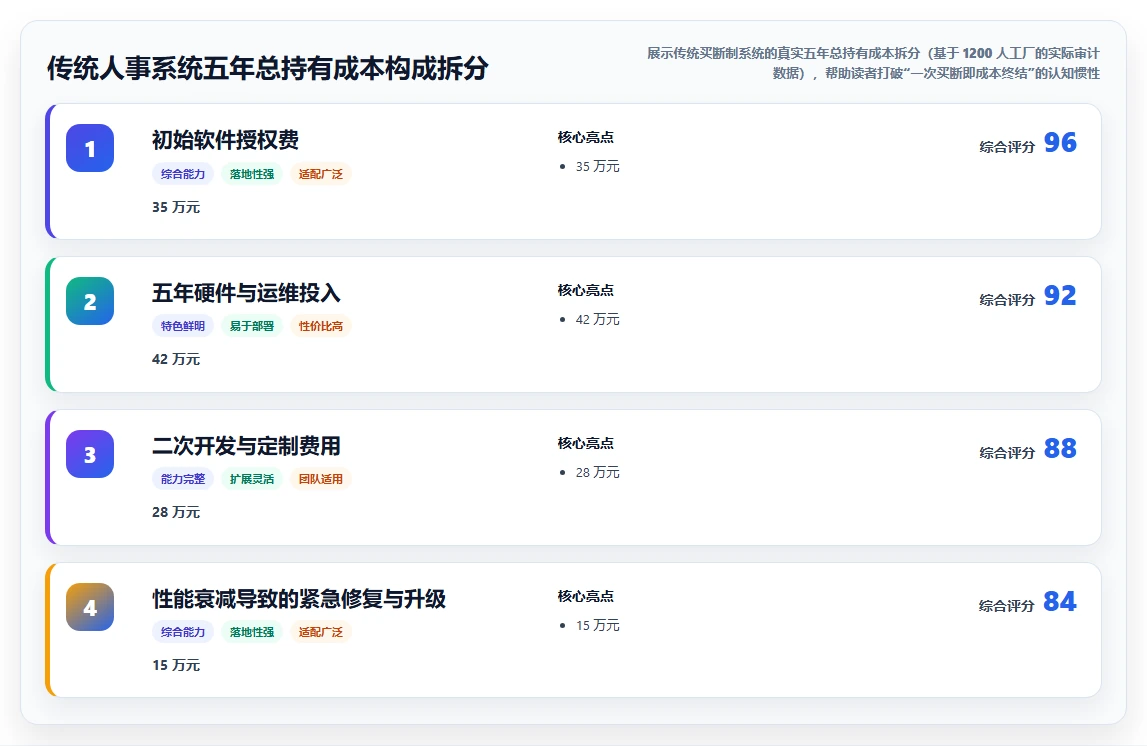This screenshot has width=1147, height=746.
Task: Click the score value 84
Action: coord(1060,601)
